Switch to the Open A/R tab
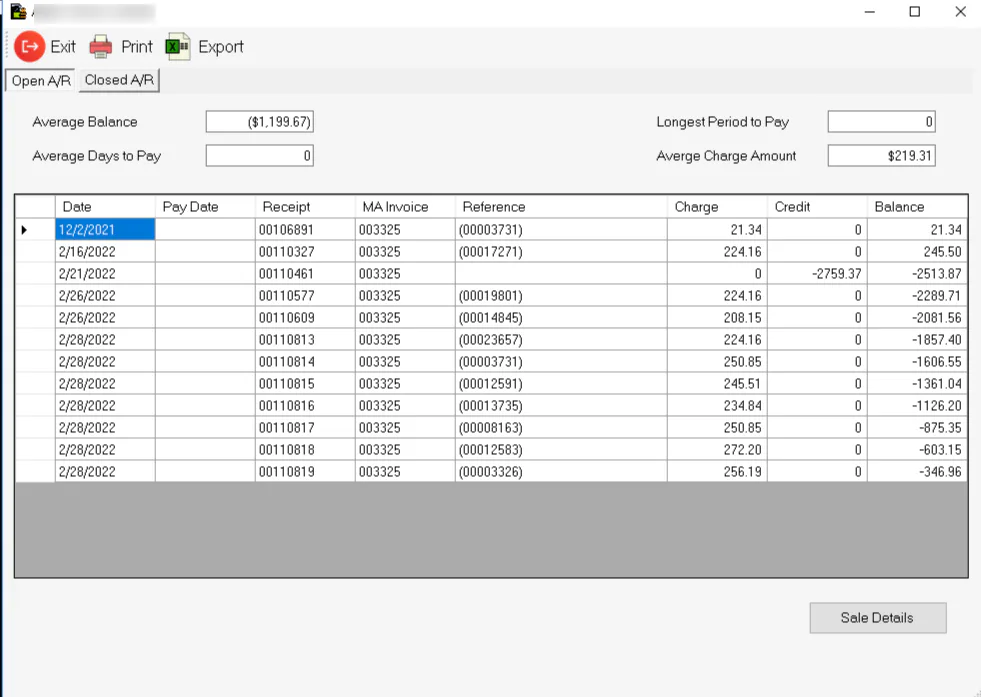This screenshot has height=697, width=981. tap(41, 81)
